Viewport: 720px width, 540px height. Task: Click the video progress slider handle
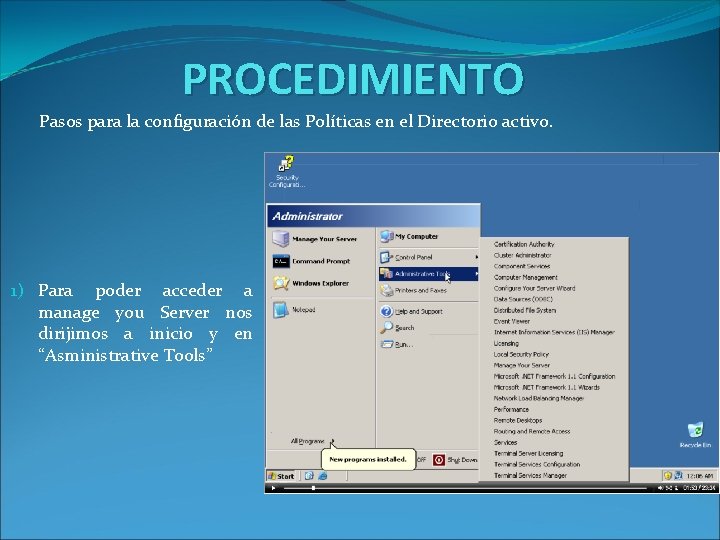tap(313, 488)
